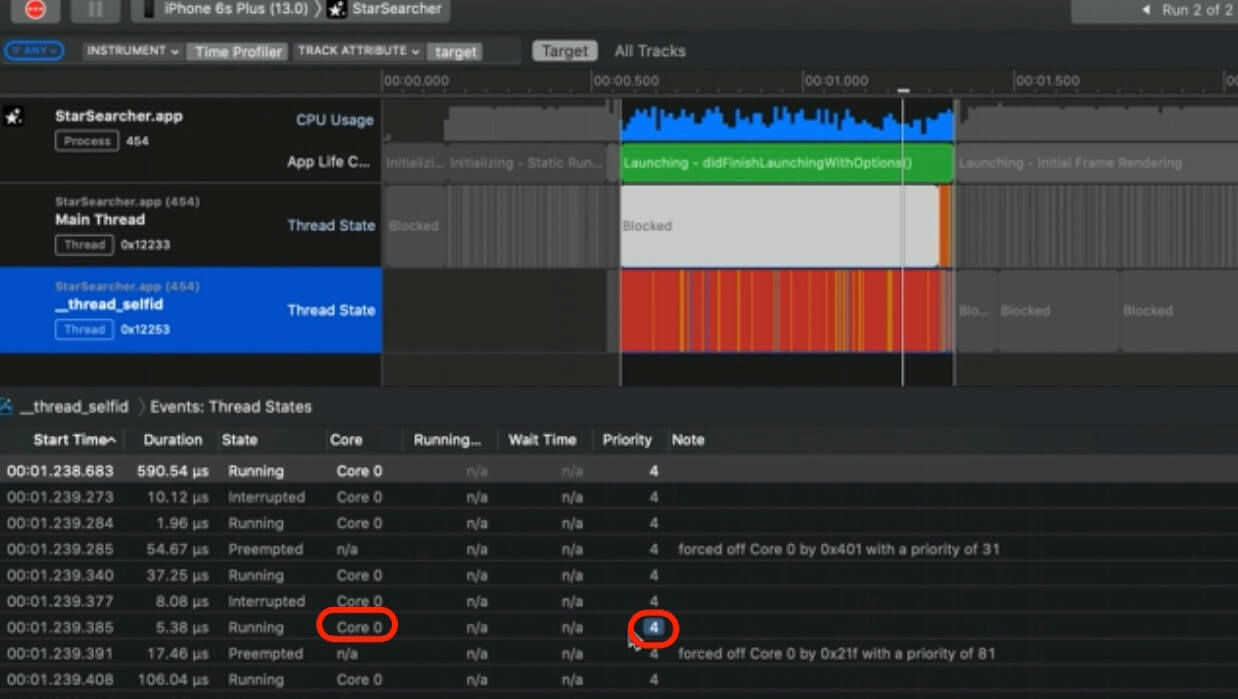Click the Process badge under StarSearcher.app

point(87,141)
